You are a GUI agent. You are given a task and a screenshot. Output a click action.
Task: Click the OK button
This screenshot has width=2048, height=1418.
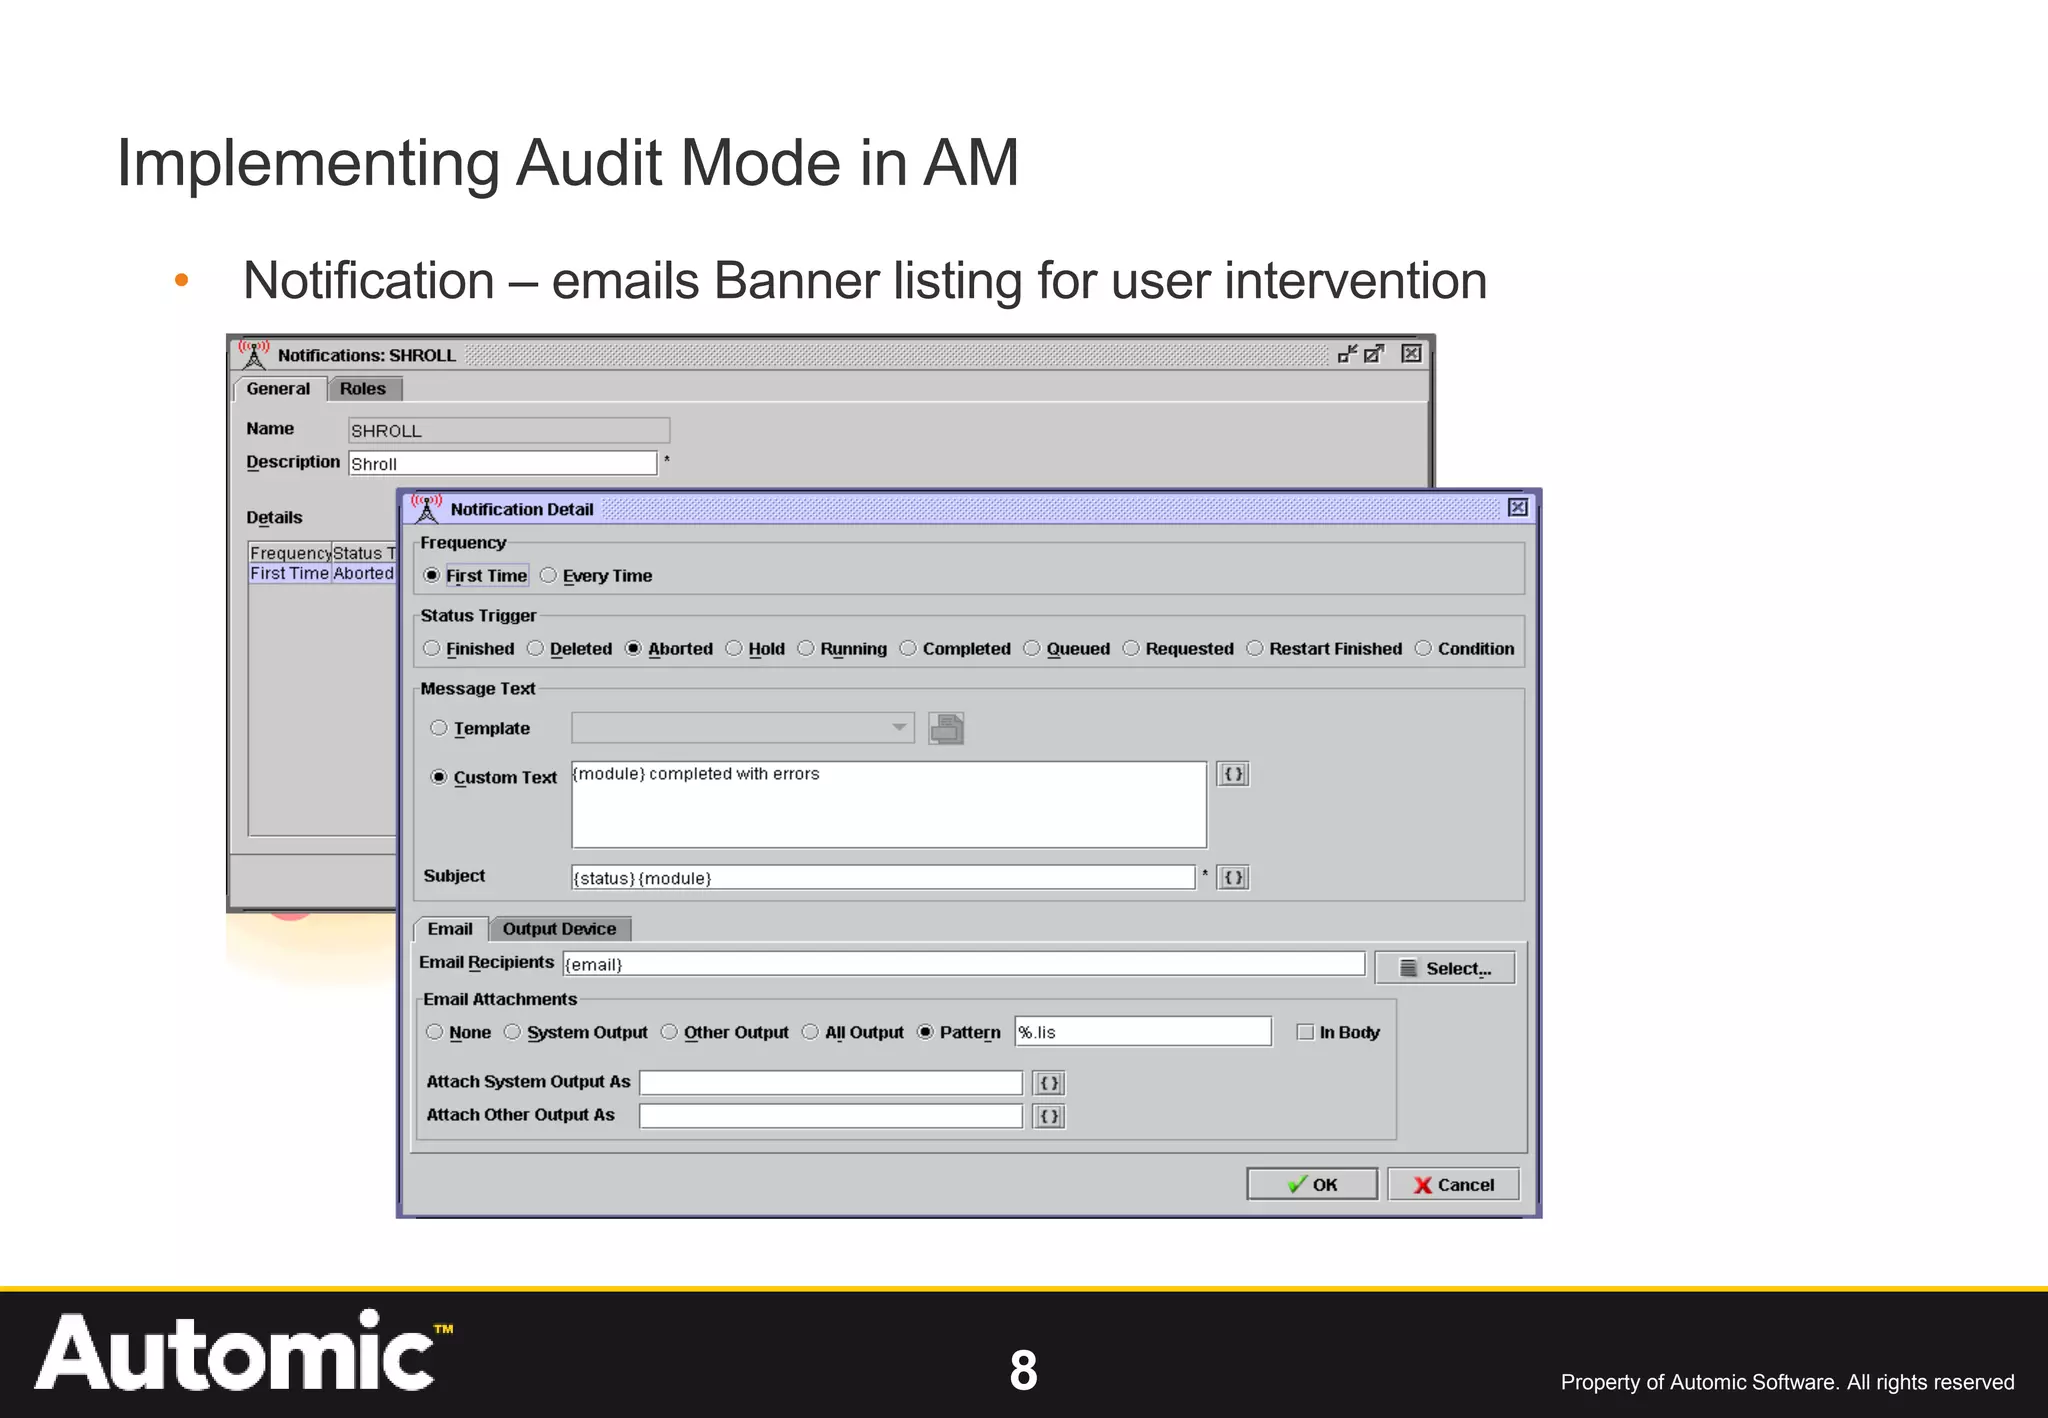(1312, 1185)
